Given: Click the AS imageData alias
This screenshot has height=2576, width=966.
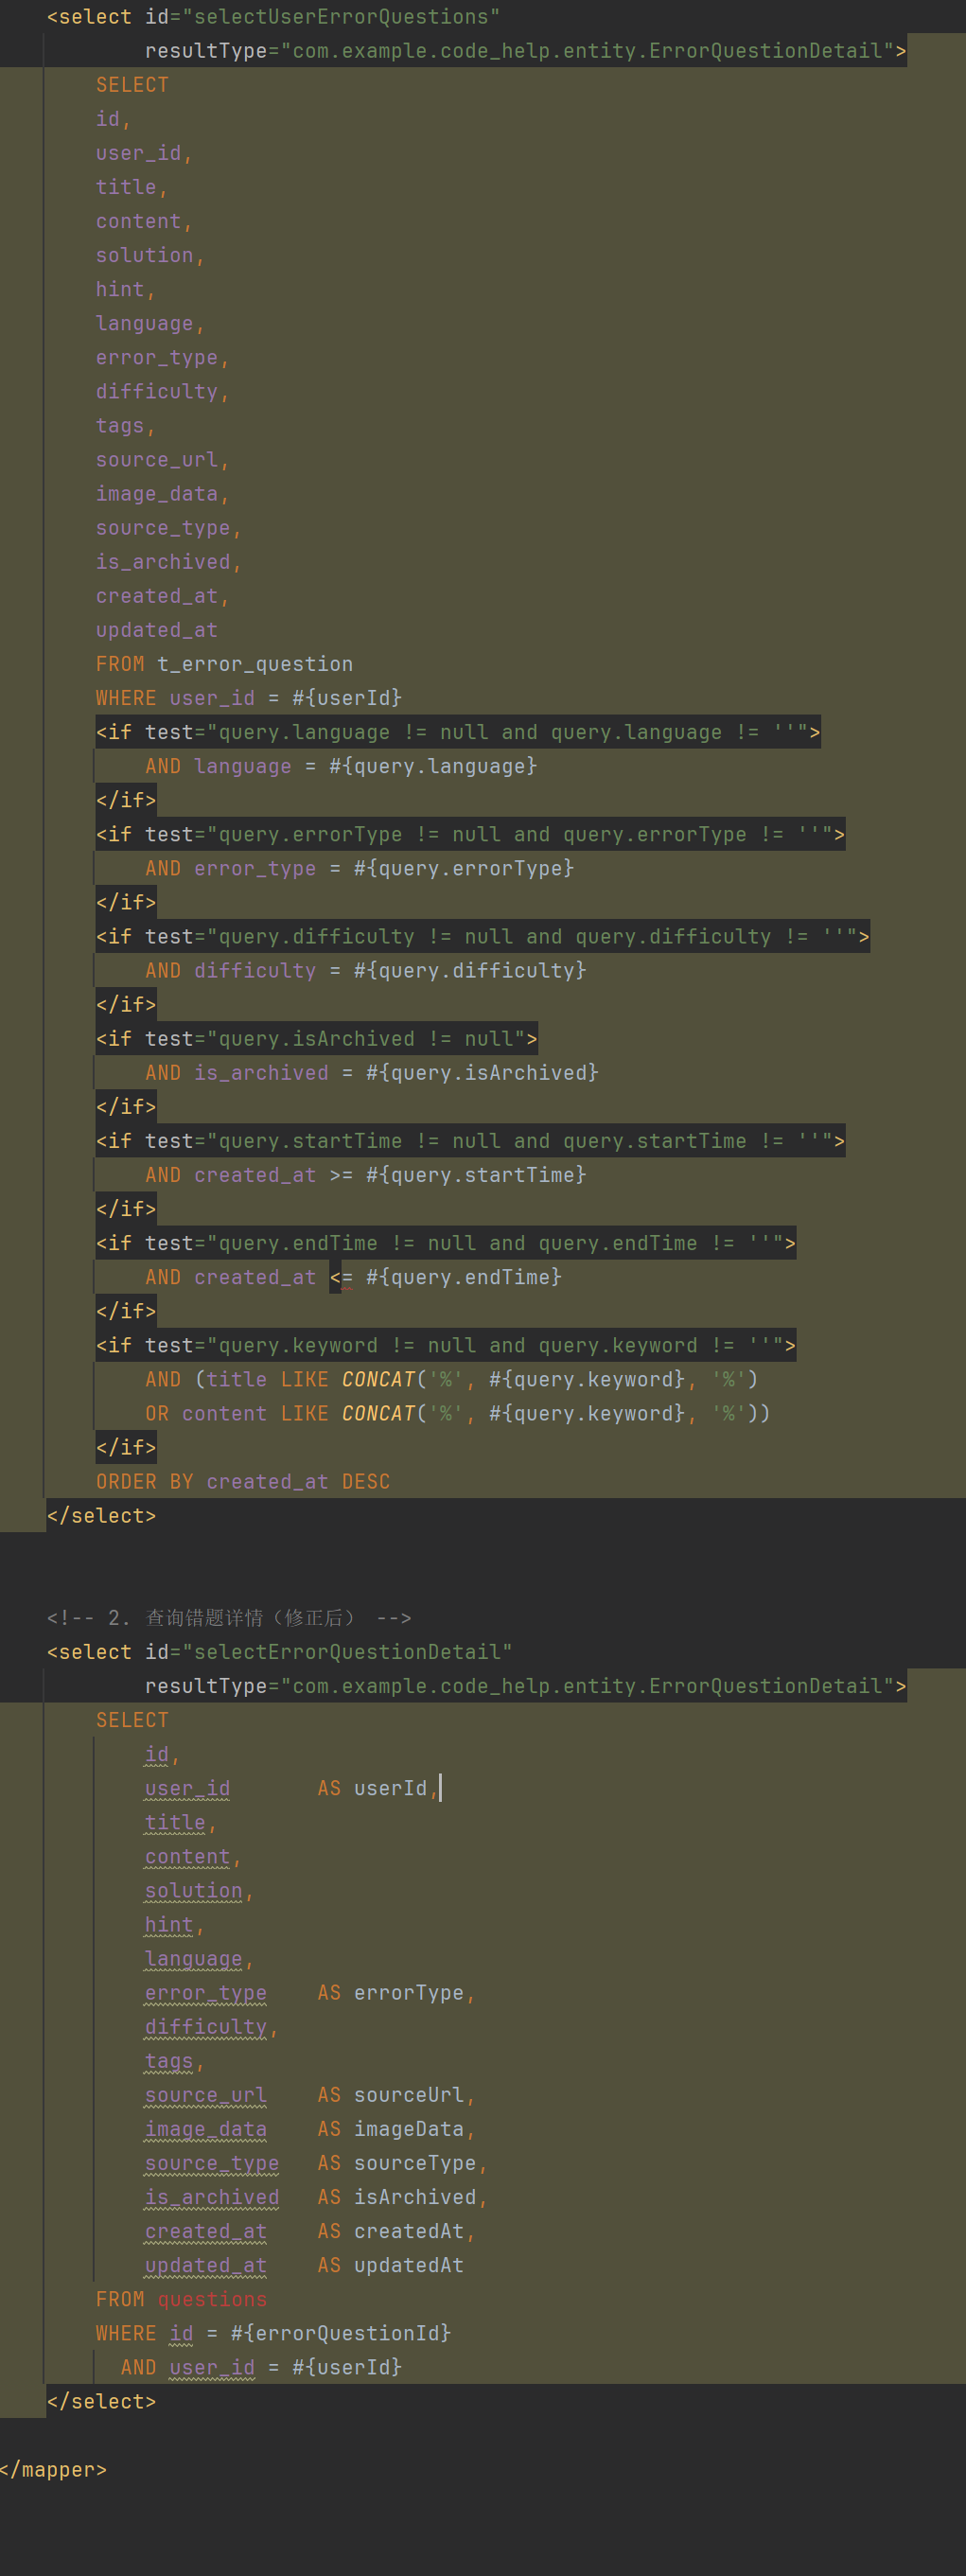Looking at the screenshot, I should [391, 2129].
